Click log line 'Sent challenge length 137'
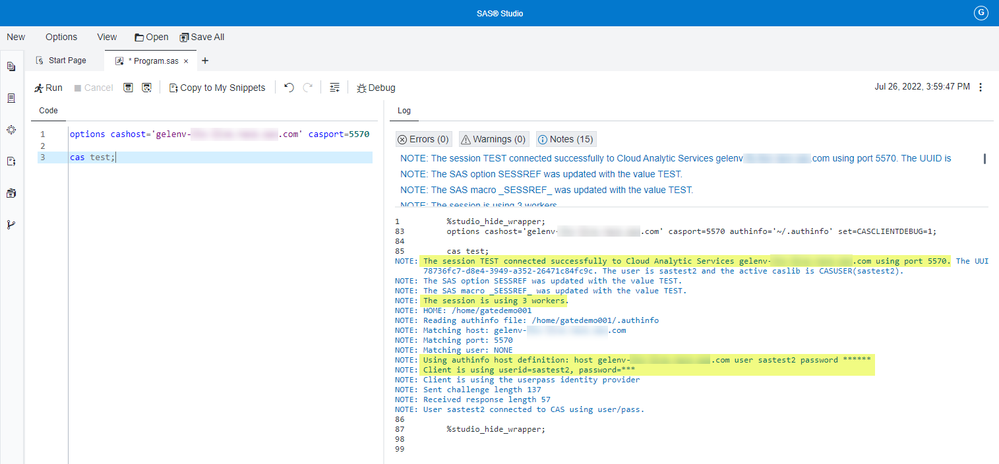The image size is (999, 464). coord(470,389)
